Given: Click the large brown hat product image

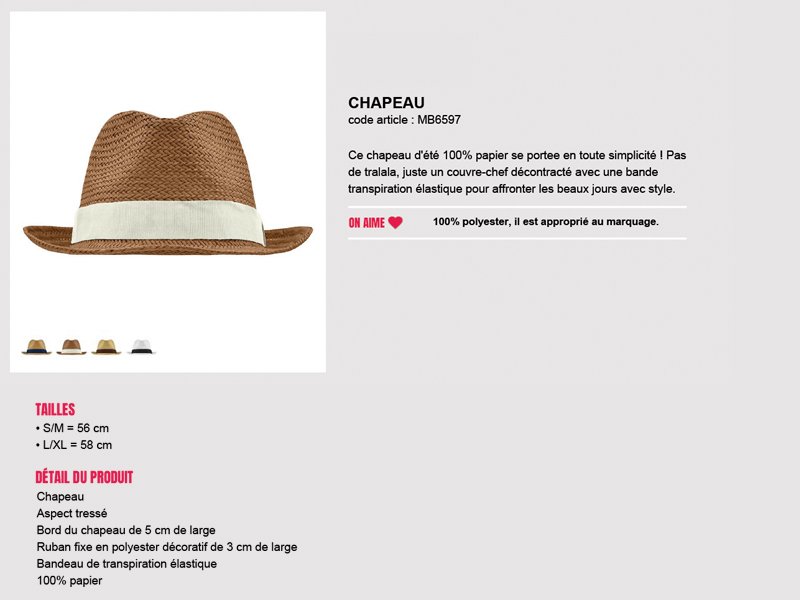Looking at the screenshot, I should coord(168,185).
